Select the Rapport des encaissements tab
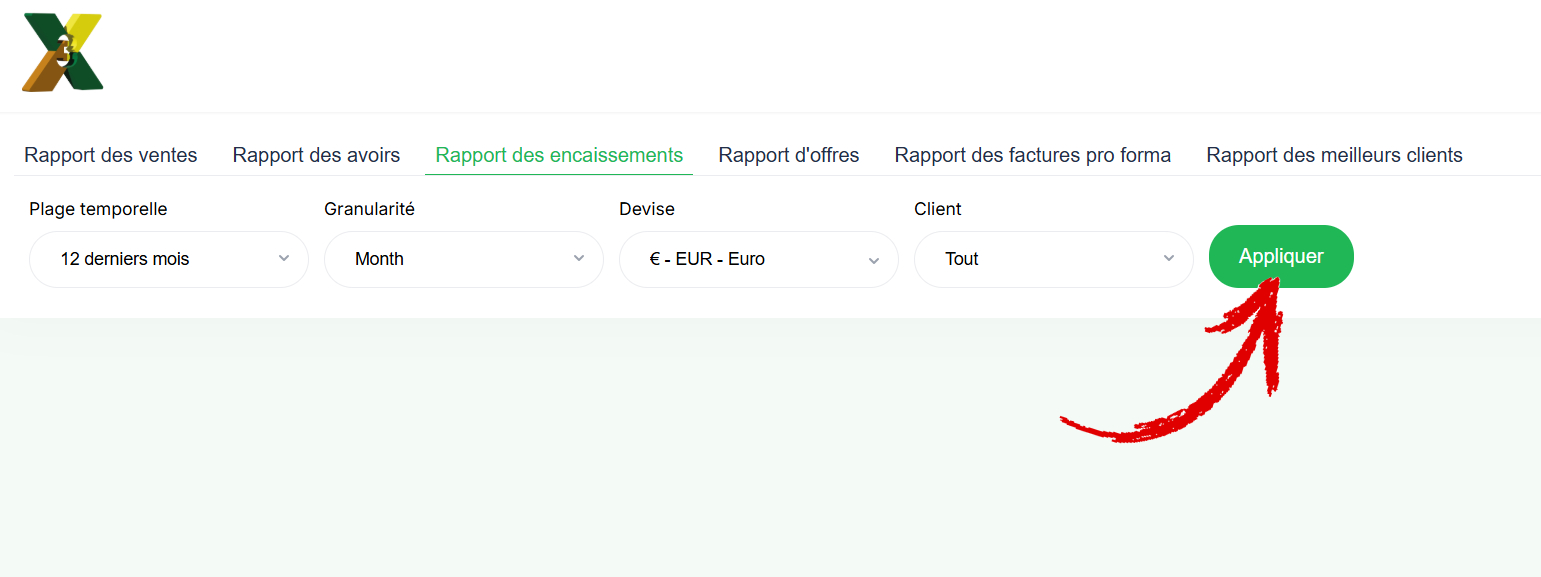 click(x=559, y=155)
